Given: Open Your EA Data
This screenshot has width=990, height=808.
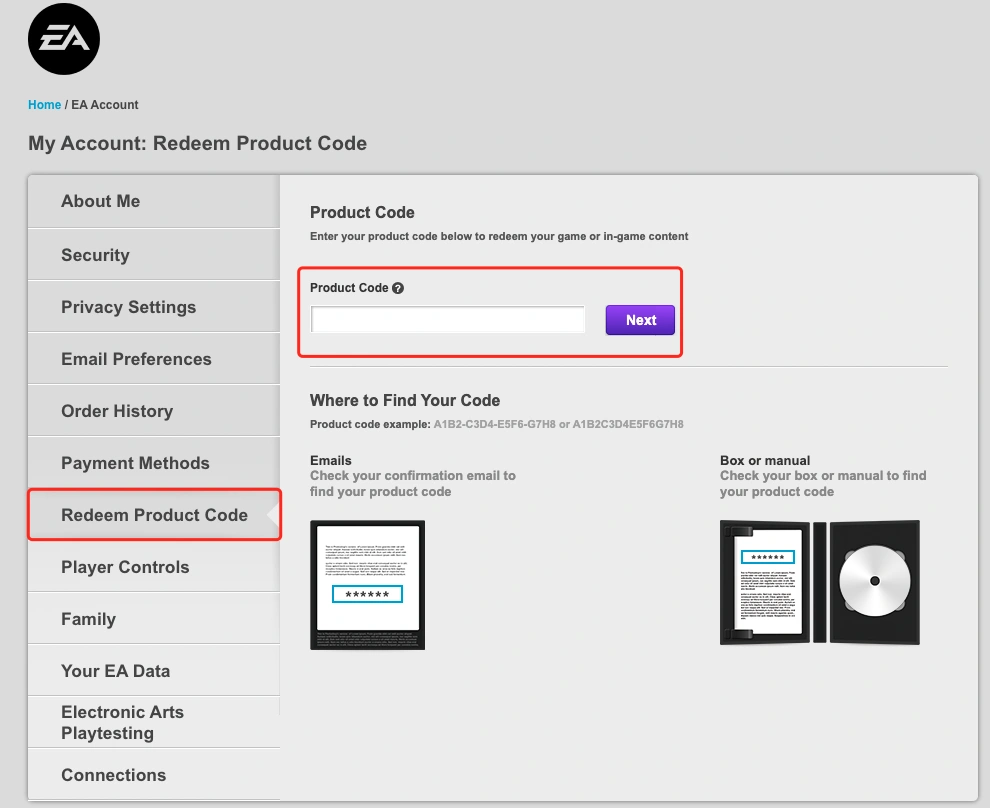Looking at the screenshot, I should click(115, 671).
